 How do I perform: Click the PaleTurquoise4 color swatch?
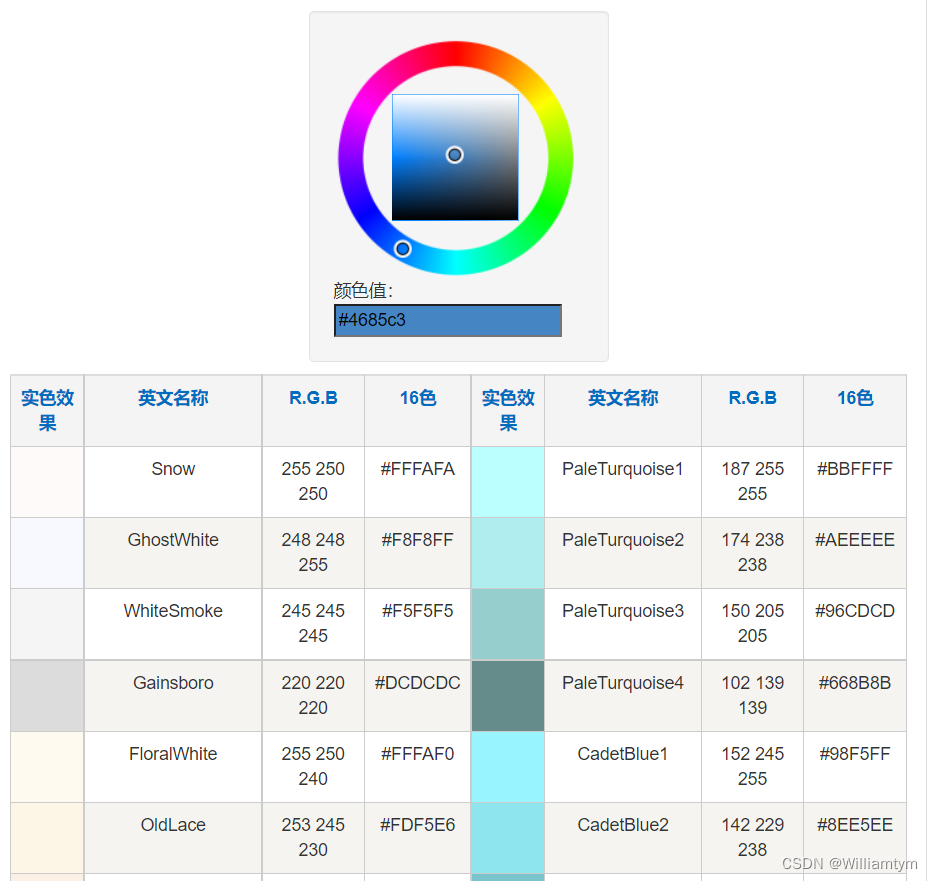click(508, 695)
